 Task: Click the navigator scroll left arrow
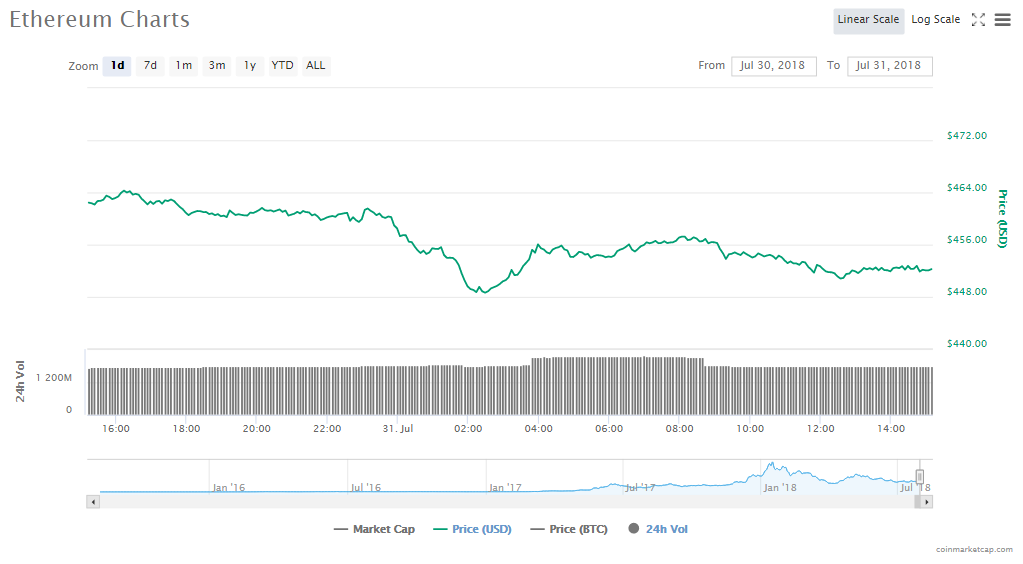(x=94, y=501)
